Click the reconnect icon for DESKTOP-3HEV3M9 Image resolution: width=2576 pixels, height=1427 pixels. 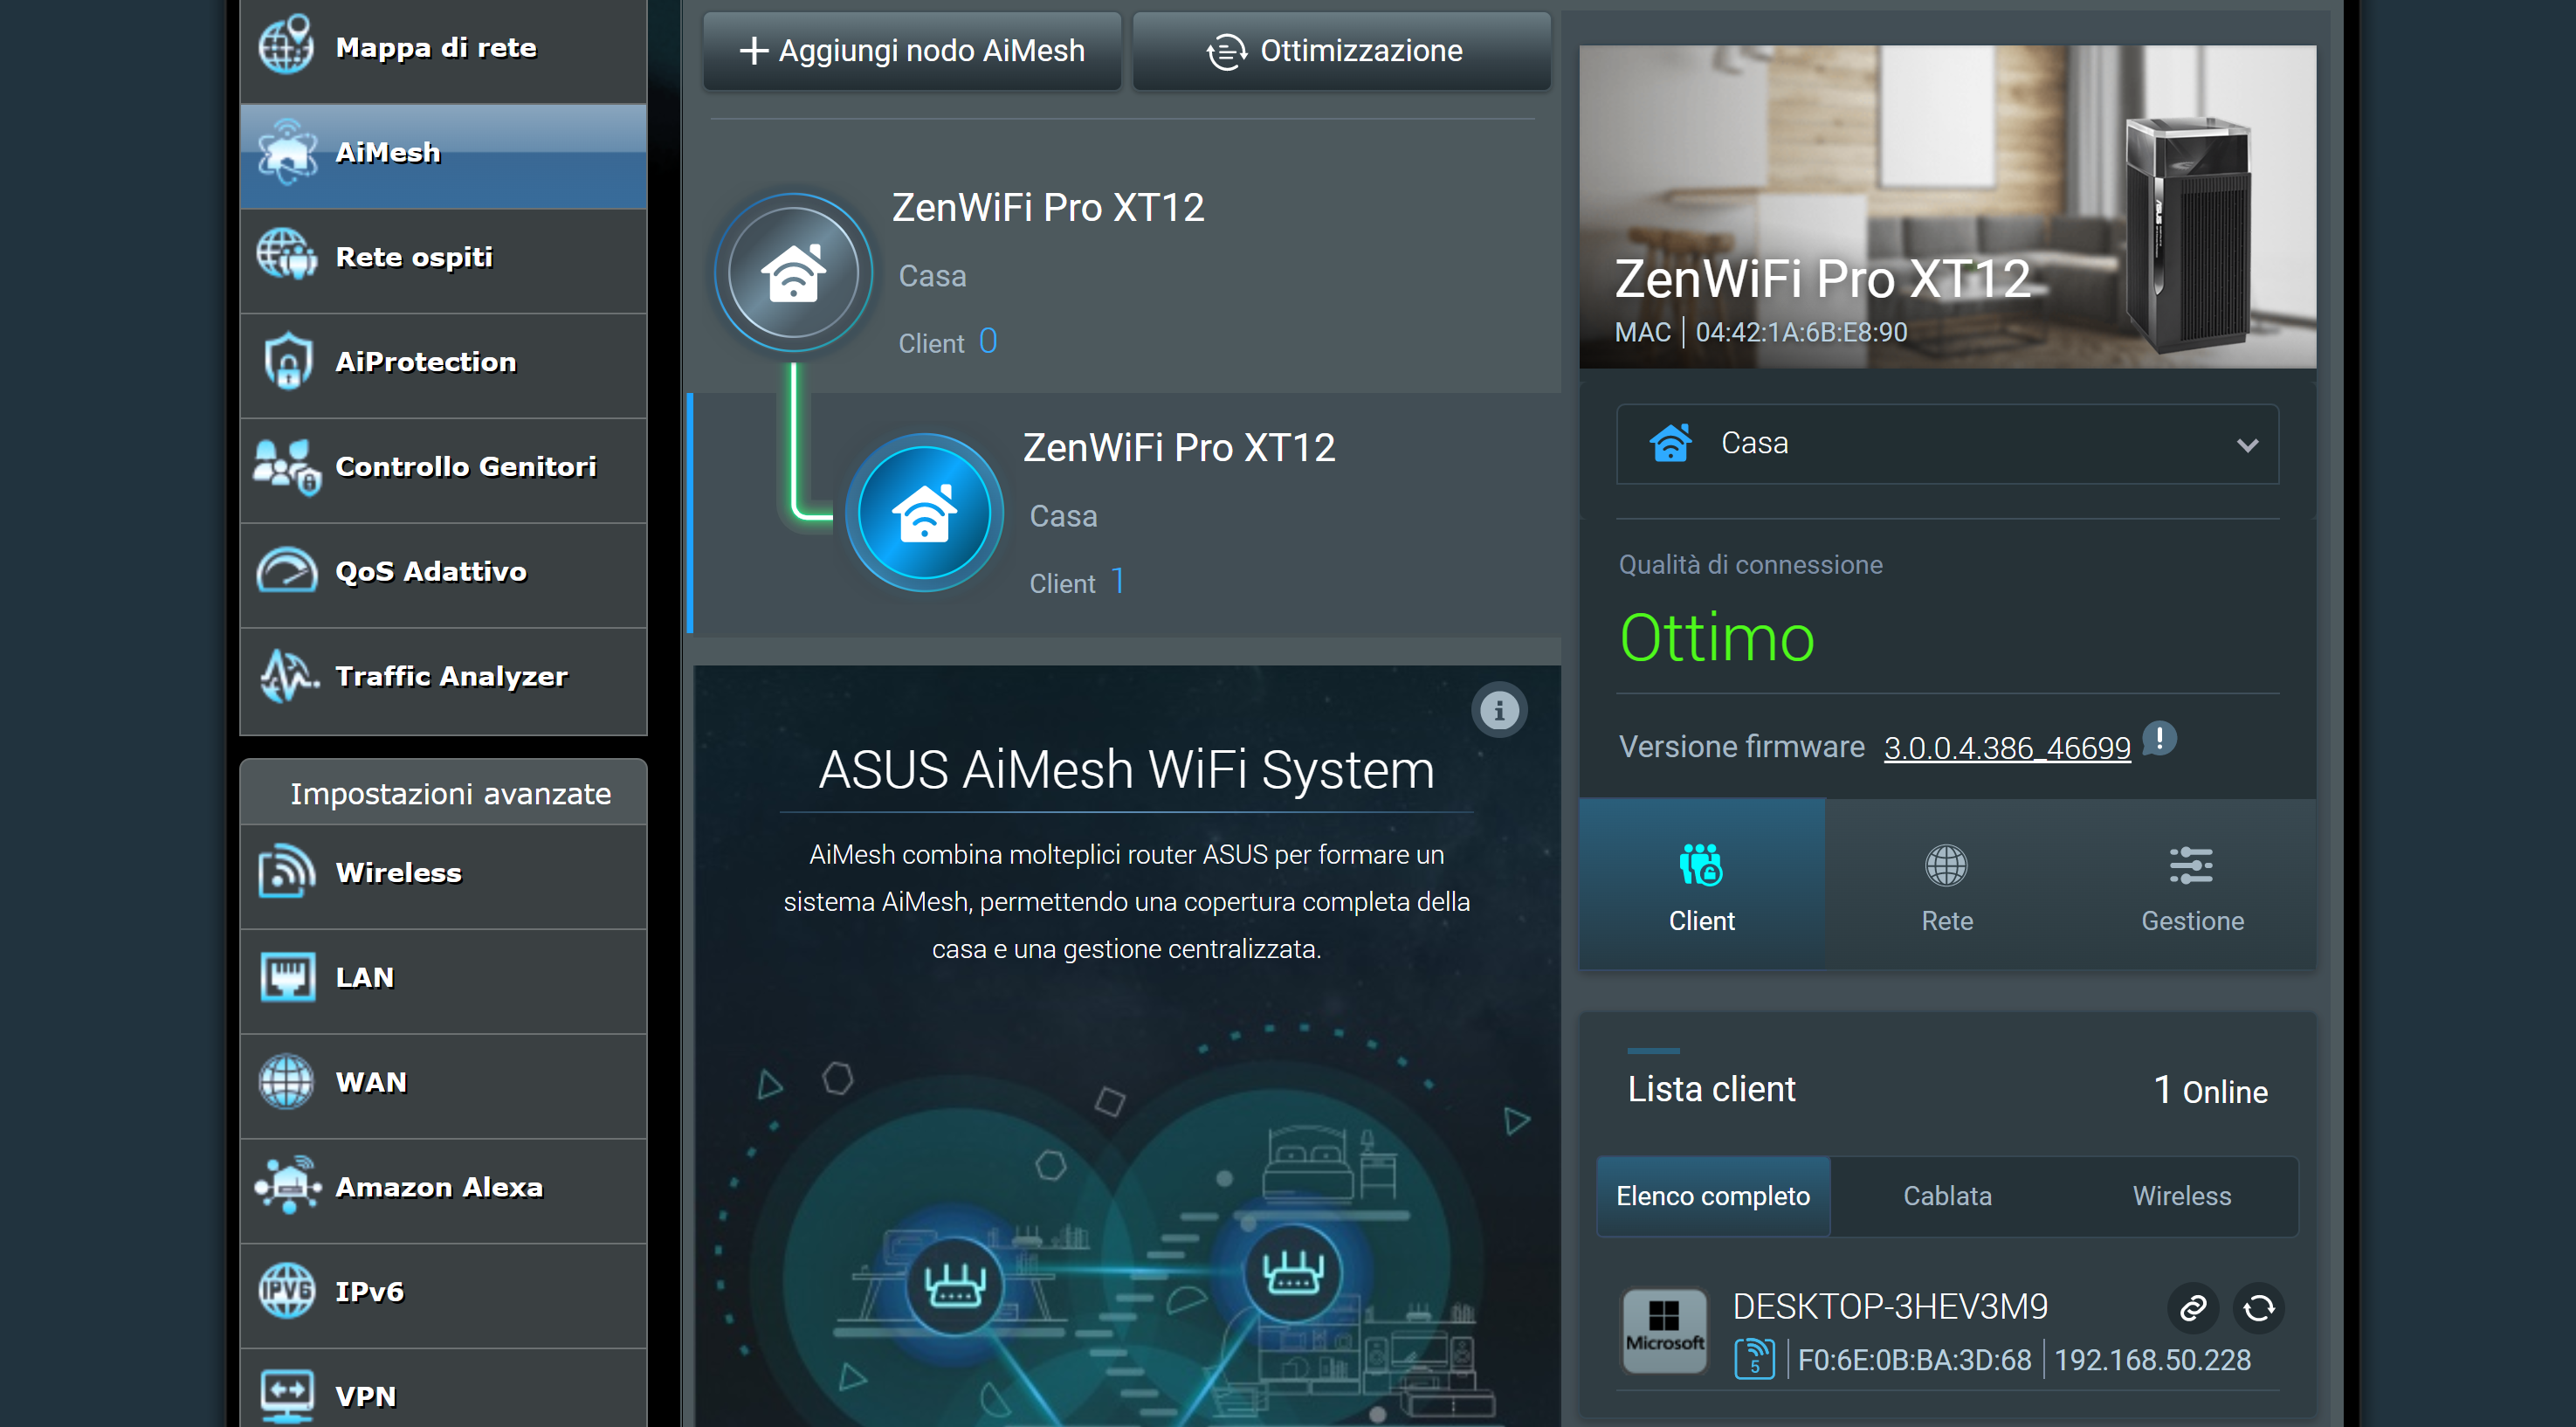2259,1308
